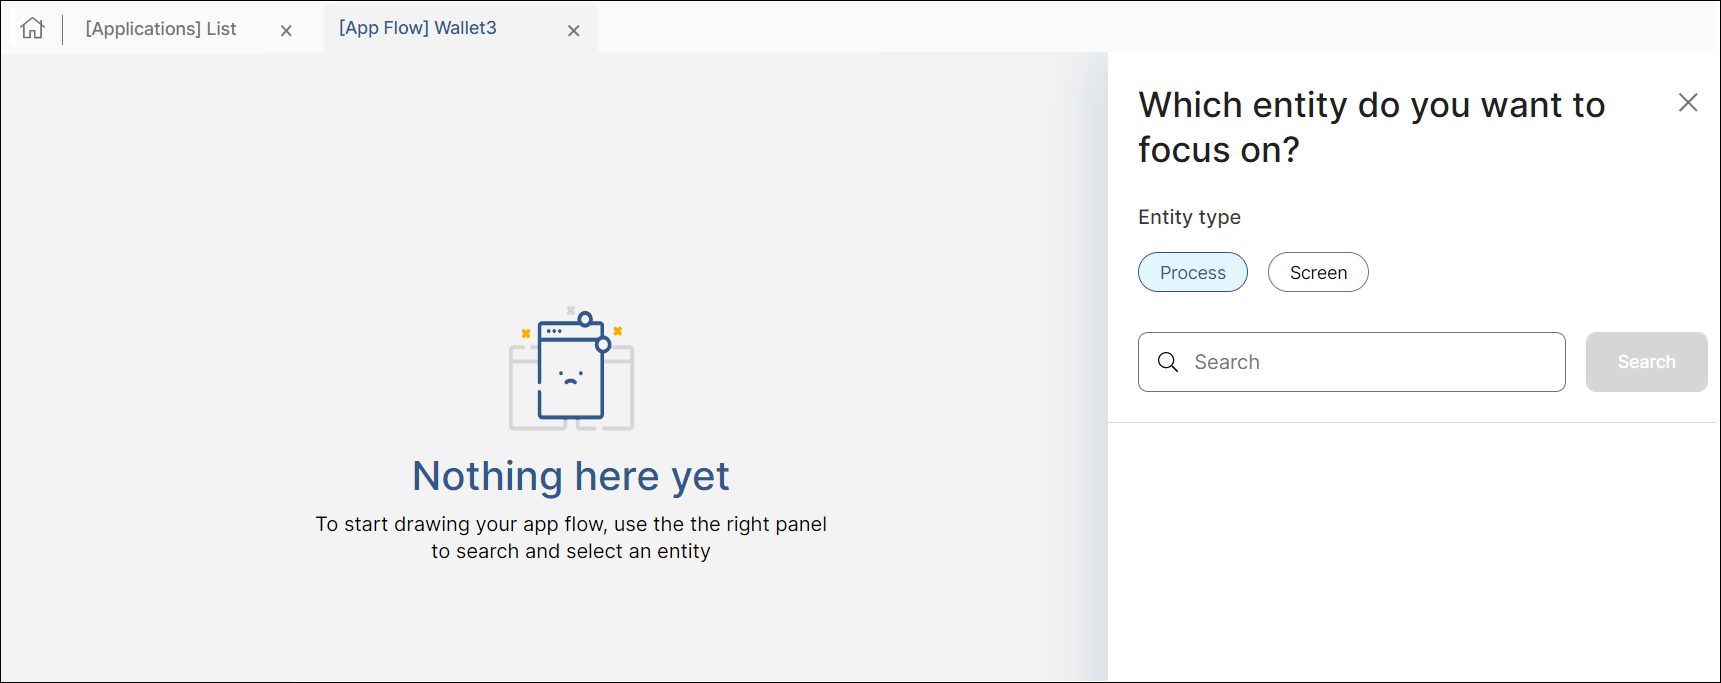Choose the Screen entity type
This screenshot has height=683, width=1721.
(1317, 272)
